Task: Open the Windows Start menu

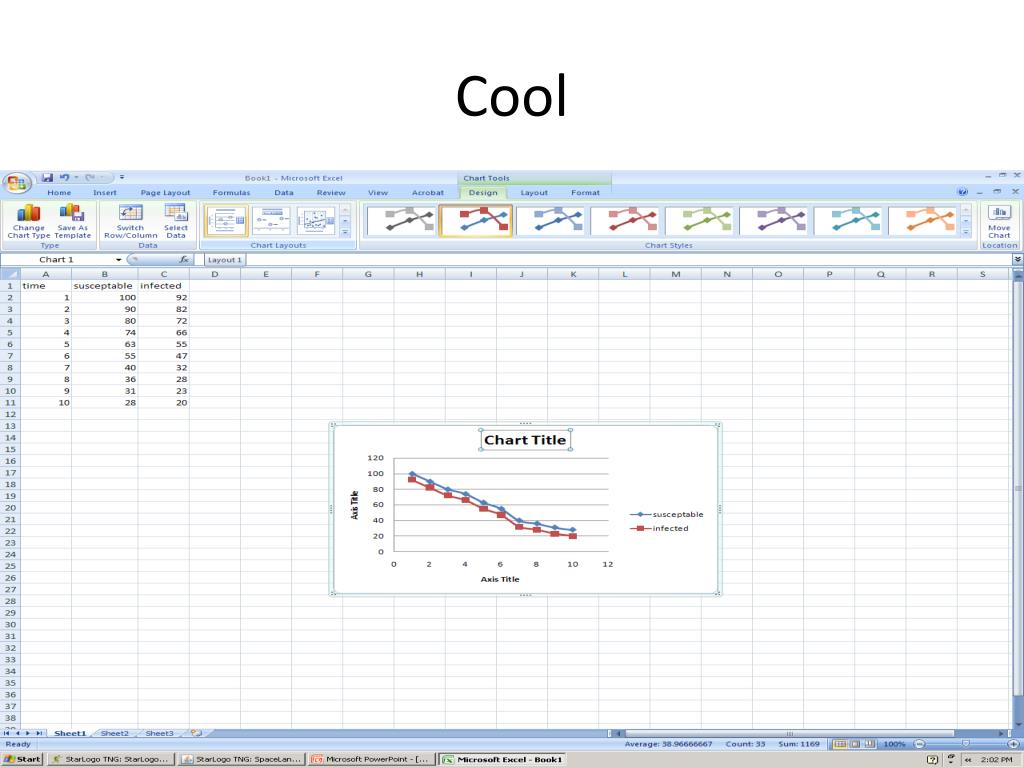Action: 22,759
